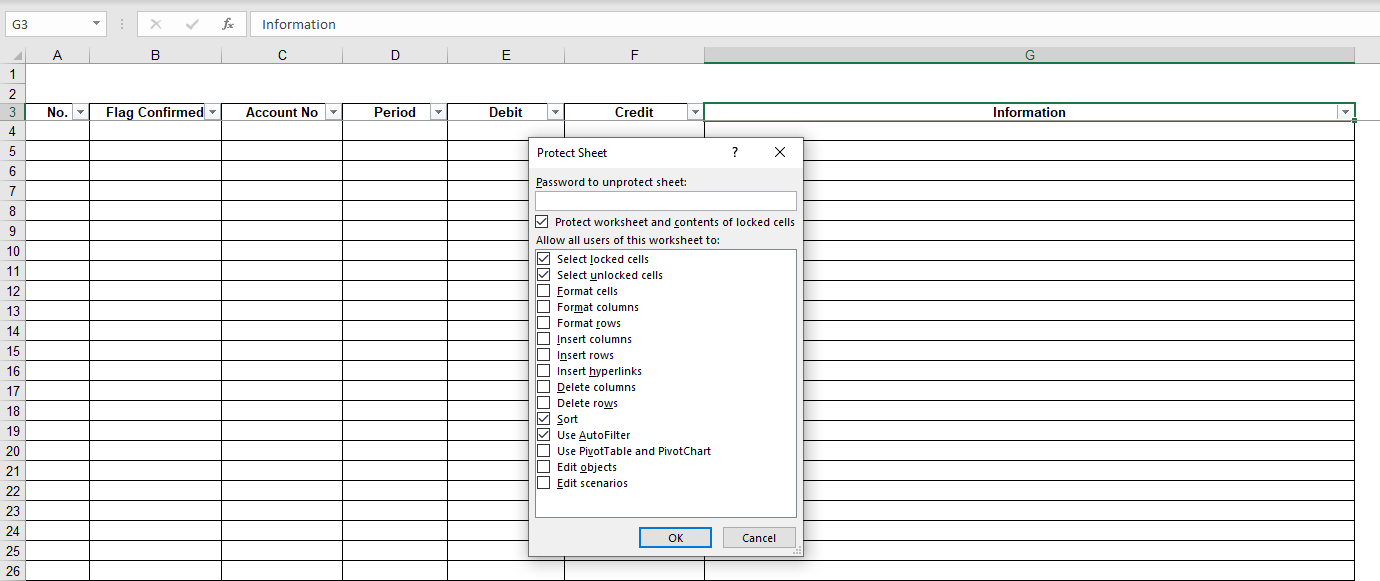
Task: Dismiss the dialog with Cancel
Action: pyautogui.click(x=759, y=537)
